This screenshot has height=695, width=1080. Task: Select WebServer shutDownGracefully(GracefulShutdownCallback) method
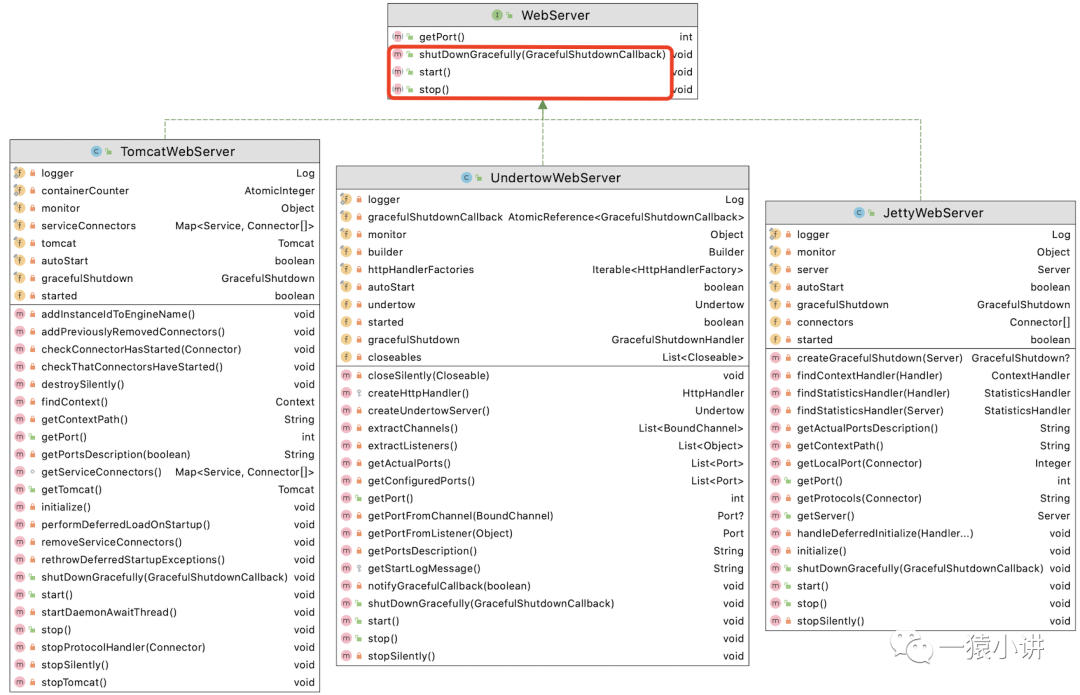(543, 54)
